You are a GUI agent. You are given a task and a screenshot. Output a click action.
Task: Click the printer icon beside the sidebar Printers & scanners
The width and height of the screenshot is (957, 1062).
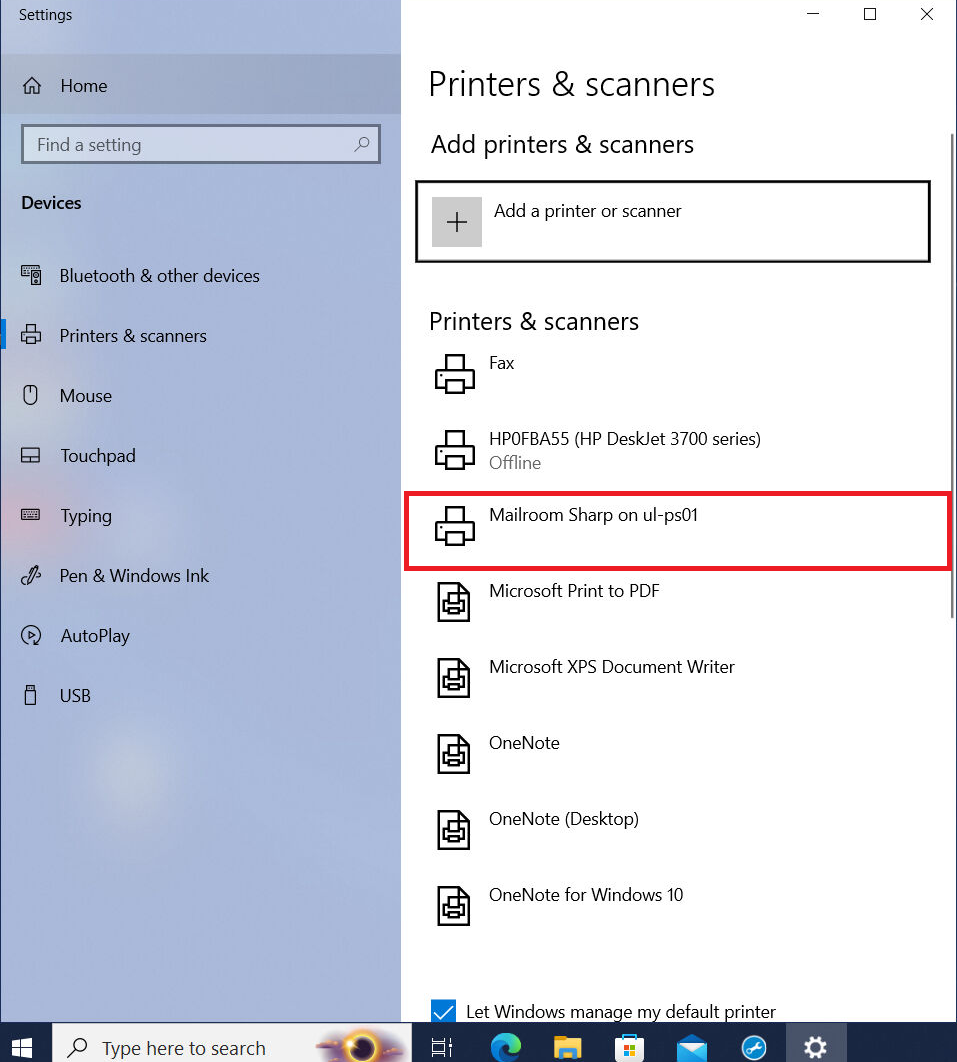[x=30, y=335]
